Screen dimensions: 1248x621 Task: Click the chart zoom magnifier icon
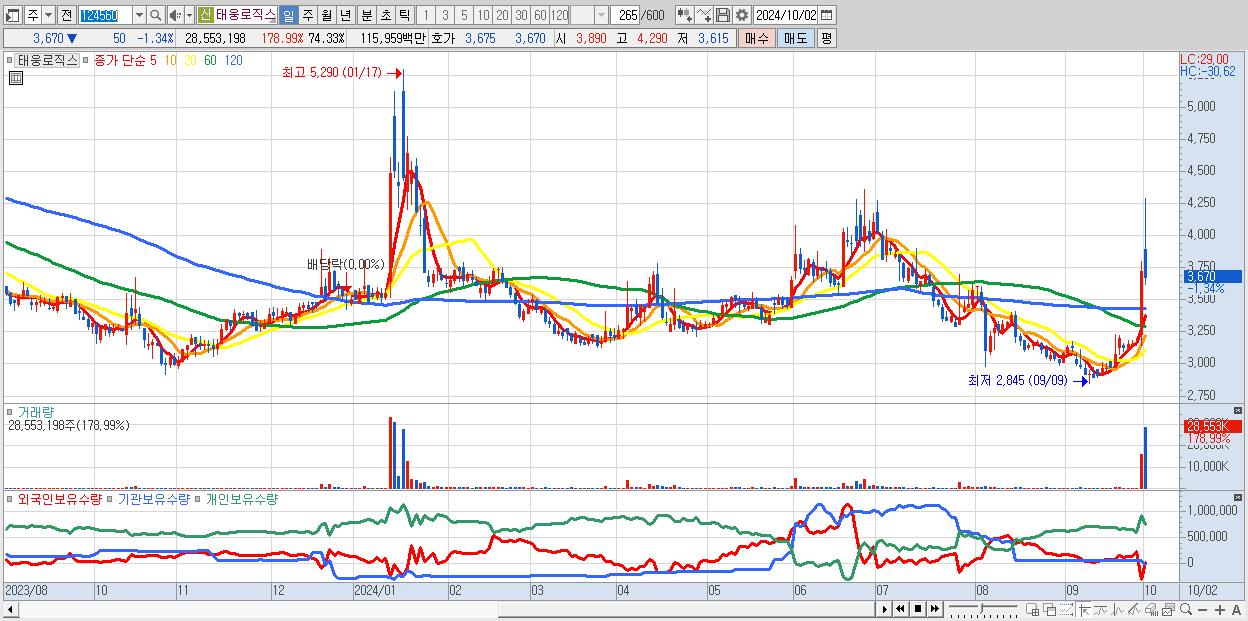click(x=1186, y=609)
